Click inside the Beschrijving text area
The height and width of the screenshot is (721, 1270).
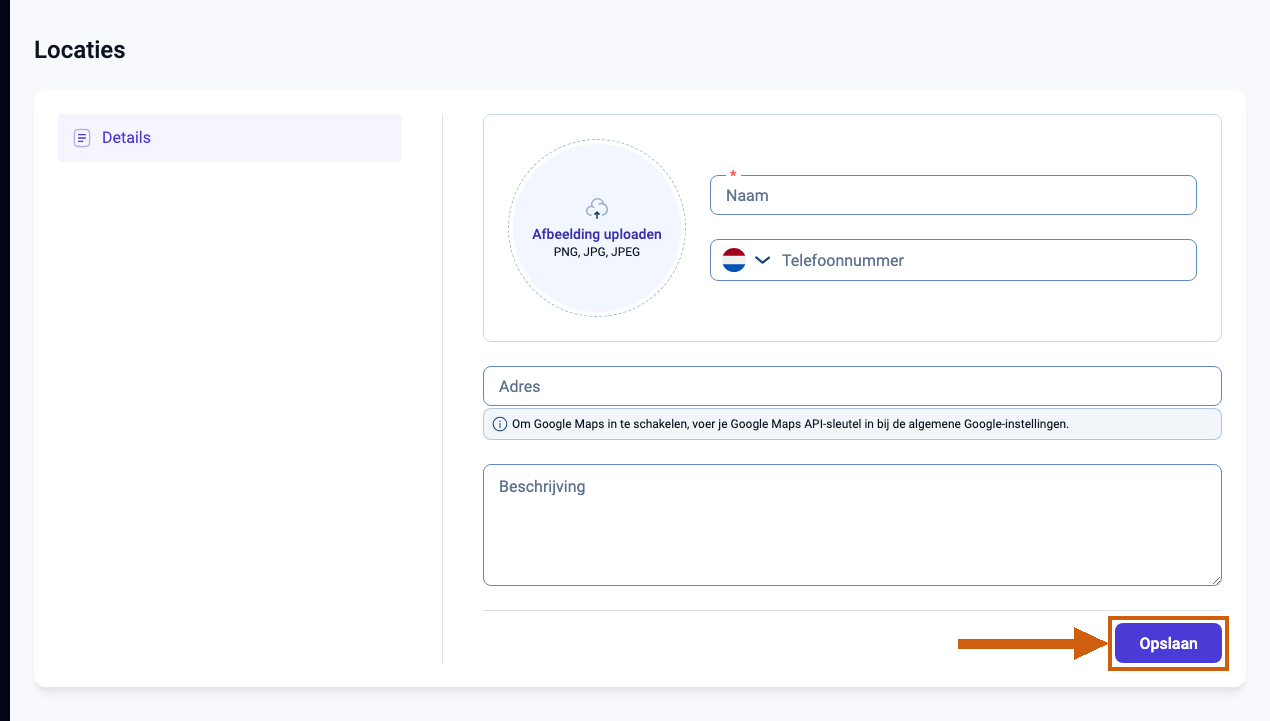pos(852,525)
